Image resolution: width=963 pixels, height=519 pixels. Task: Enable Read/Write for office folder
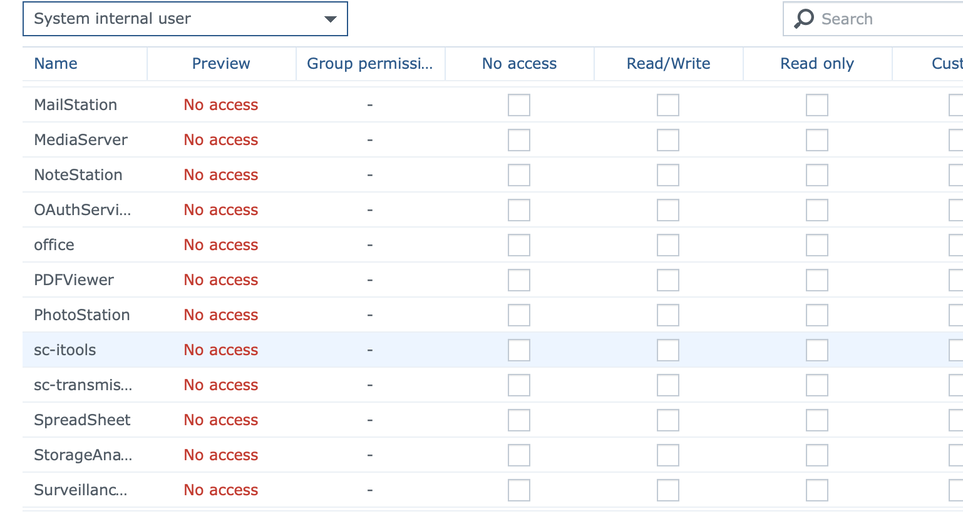tap(668, 245)
